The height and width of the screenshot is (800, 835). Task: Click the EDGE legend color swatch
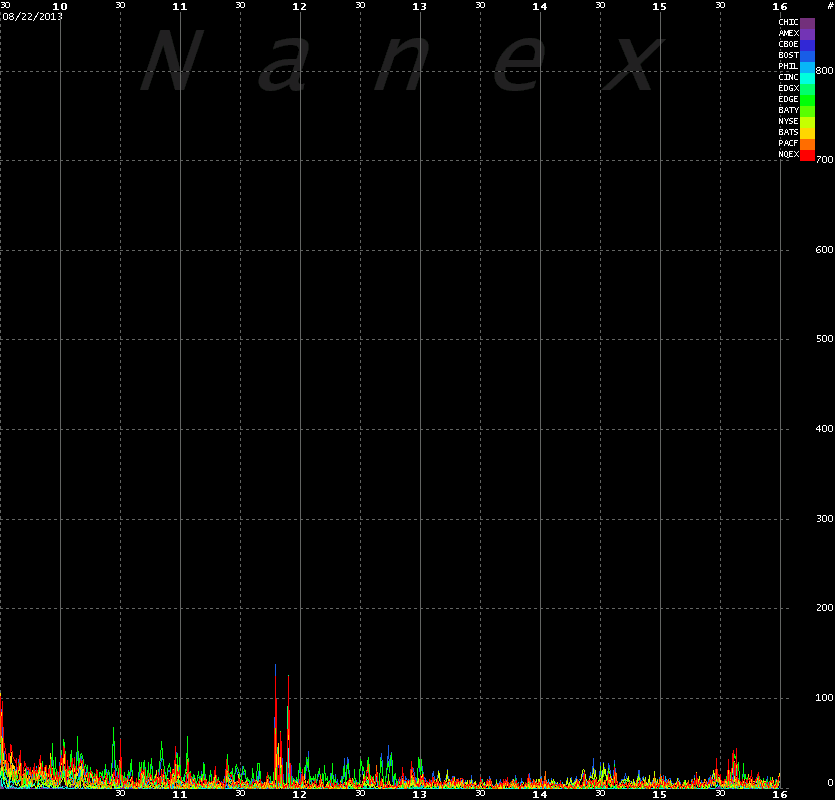point(807,100)
